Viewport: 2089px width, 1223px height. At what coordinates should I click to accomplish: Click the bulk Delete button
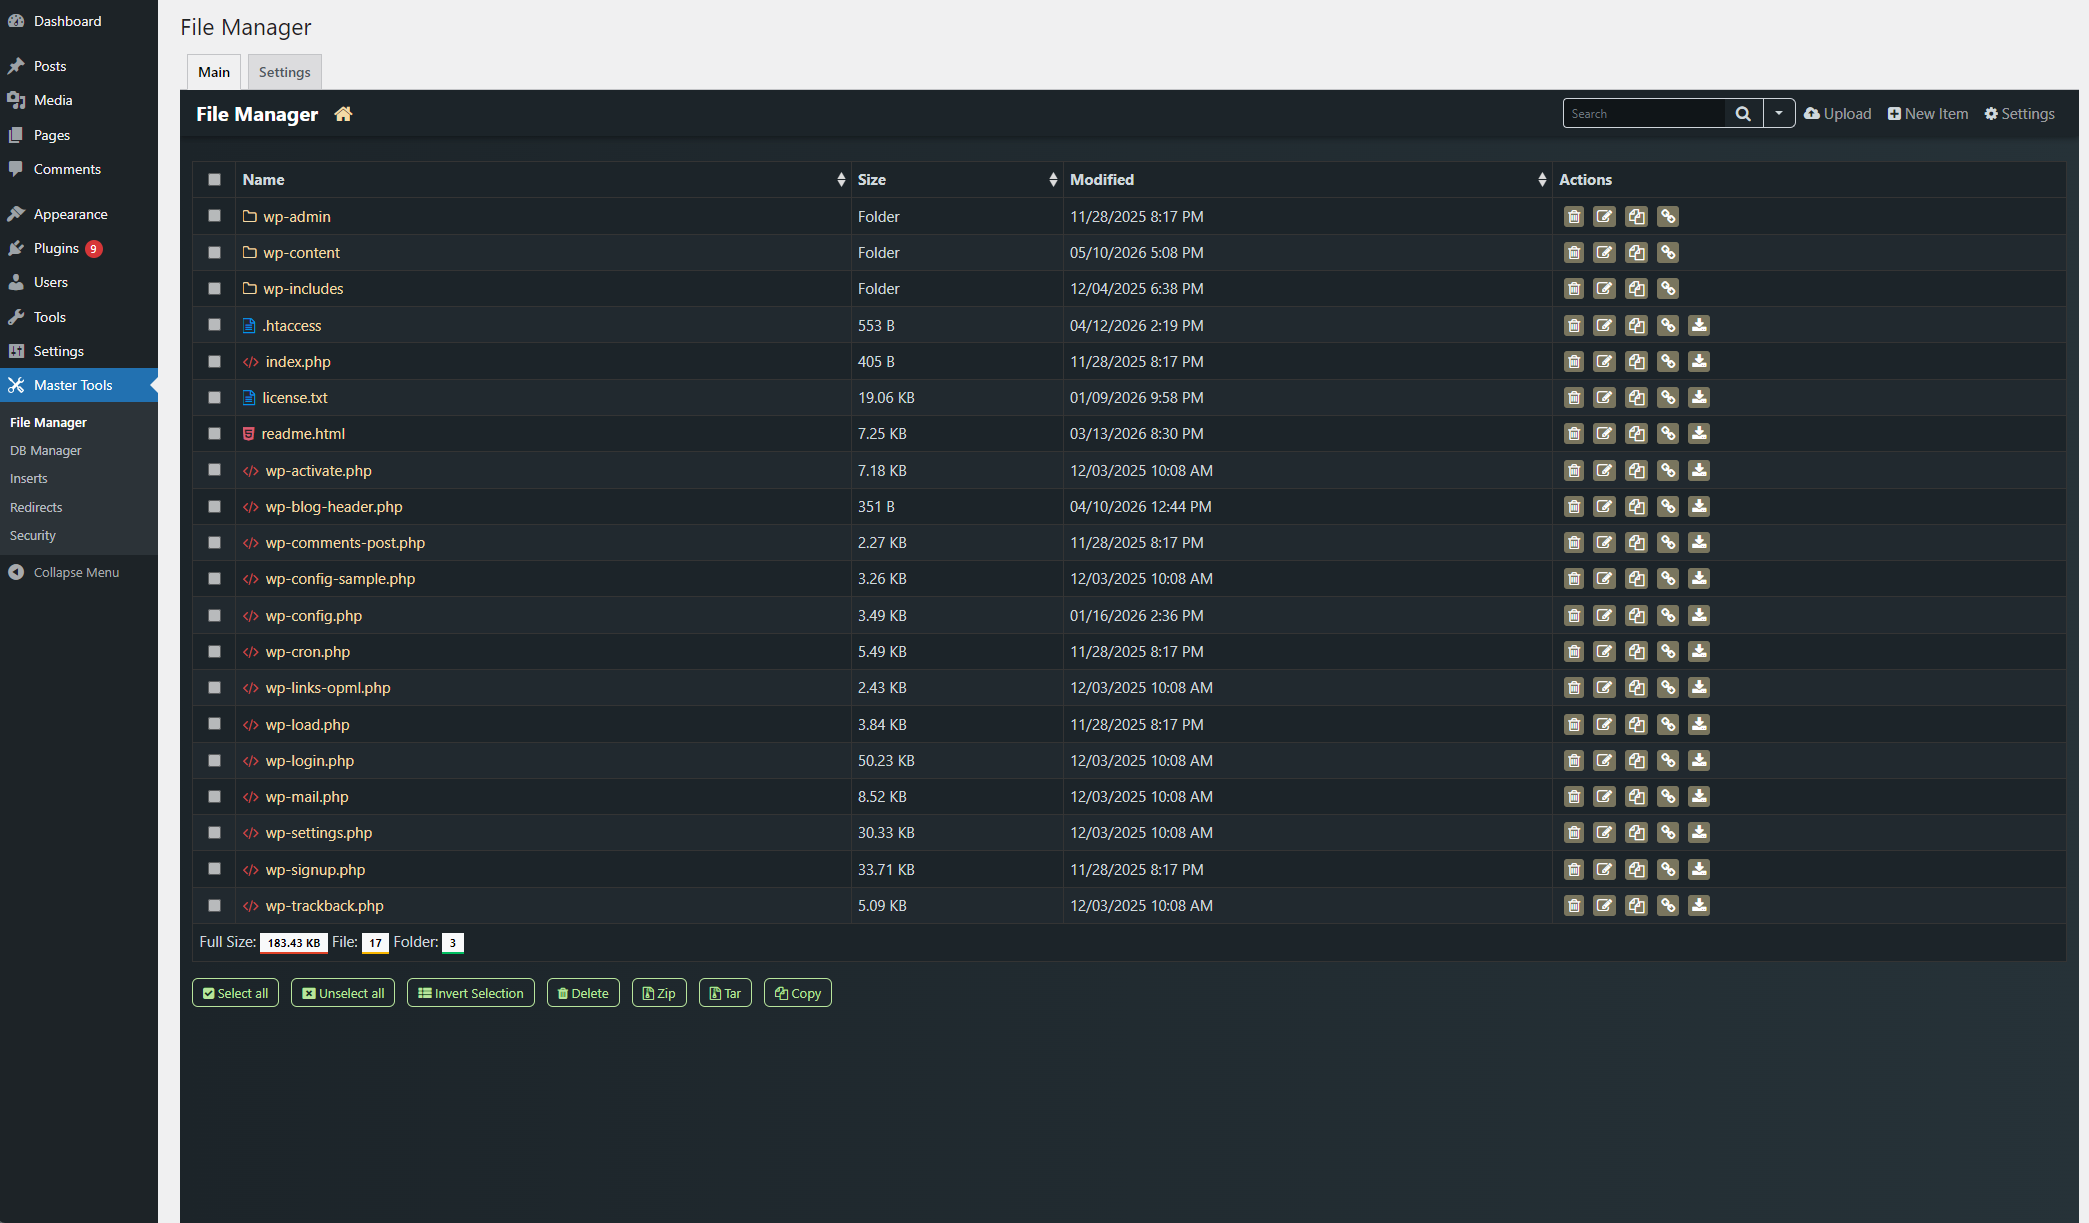[583, 993]
